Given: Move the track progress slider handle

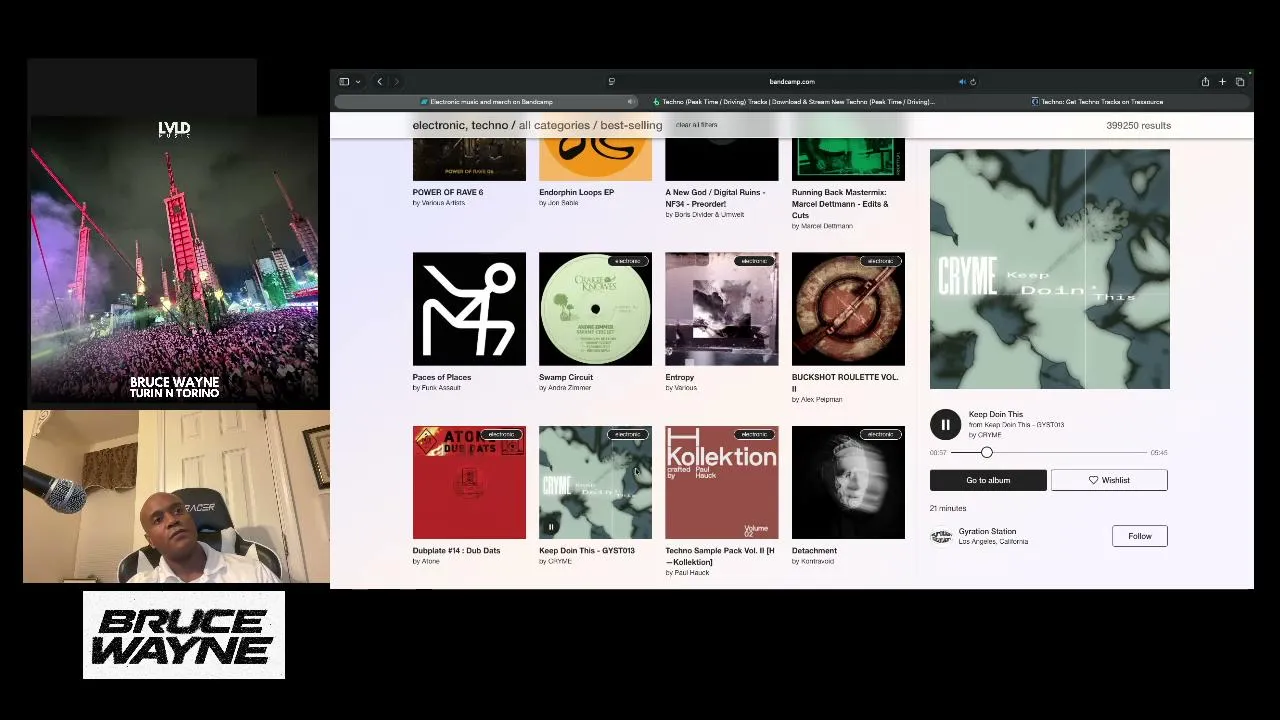Looking at the screenshot, I should [986, 453].
